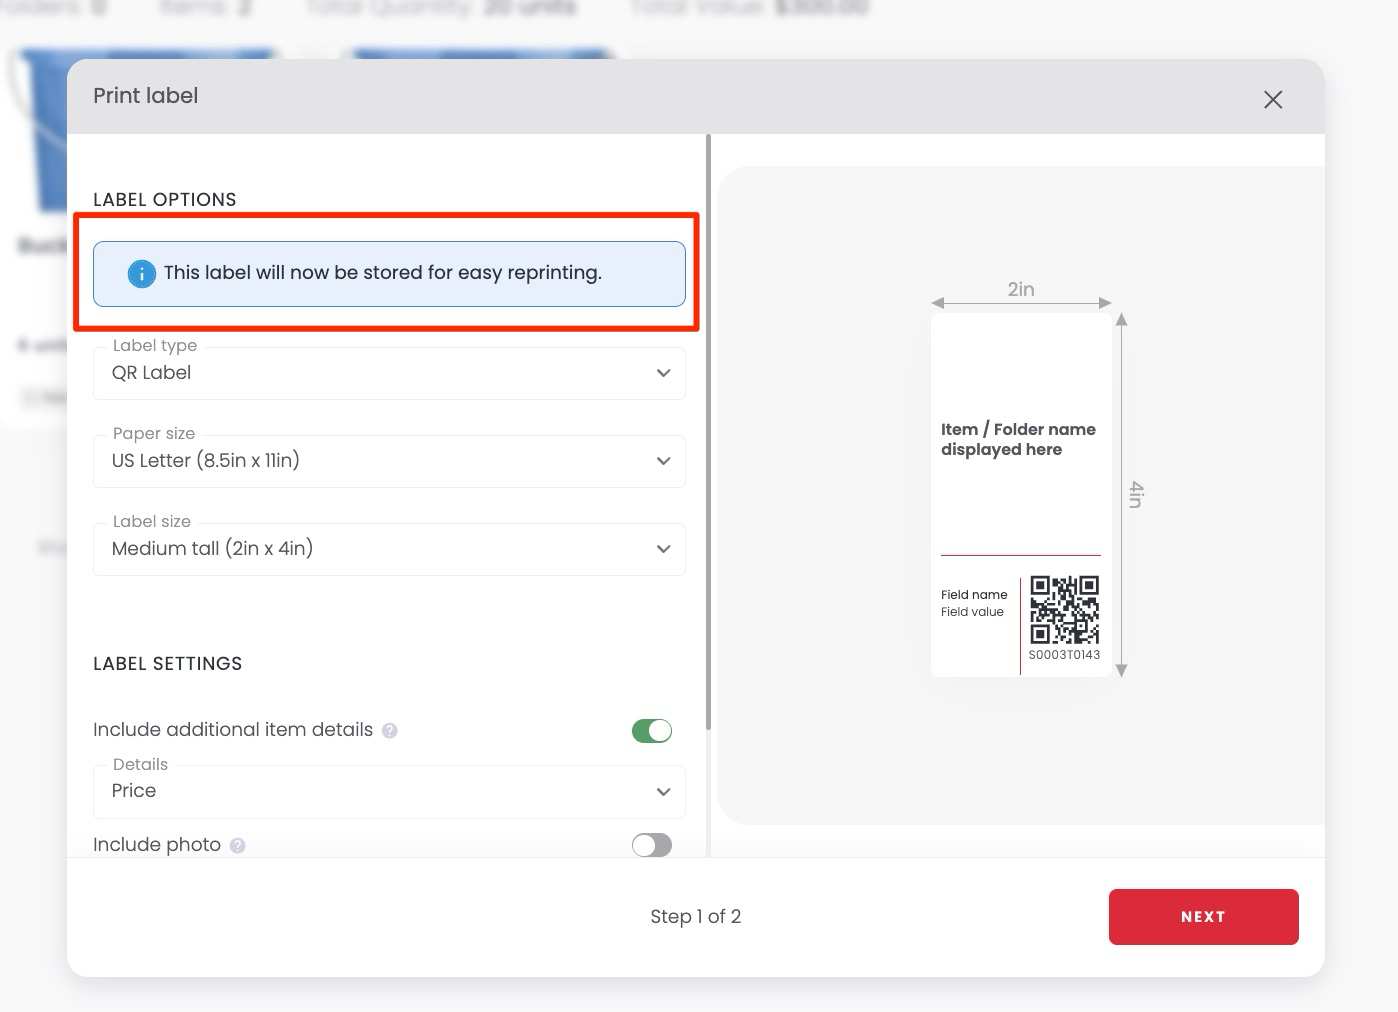Click the 'LABEL OPTIONS' heading

tap(165, 200)
